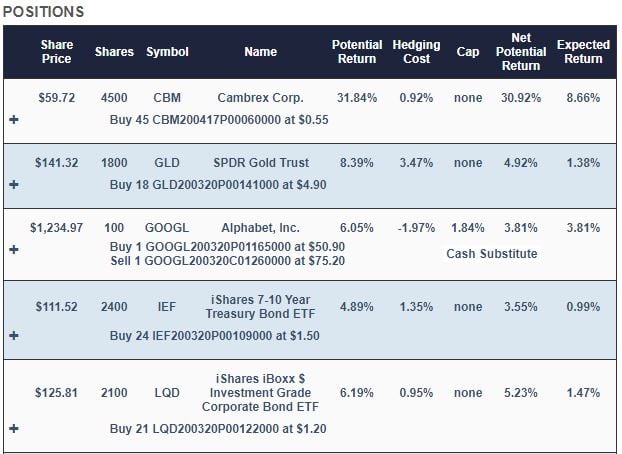Sort by Net Potential Return column

click(521, 52)
